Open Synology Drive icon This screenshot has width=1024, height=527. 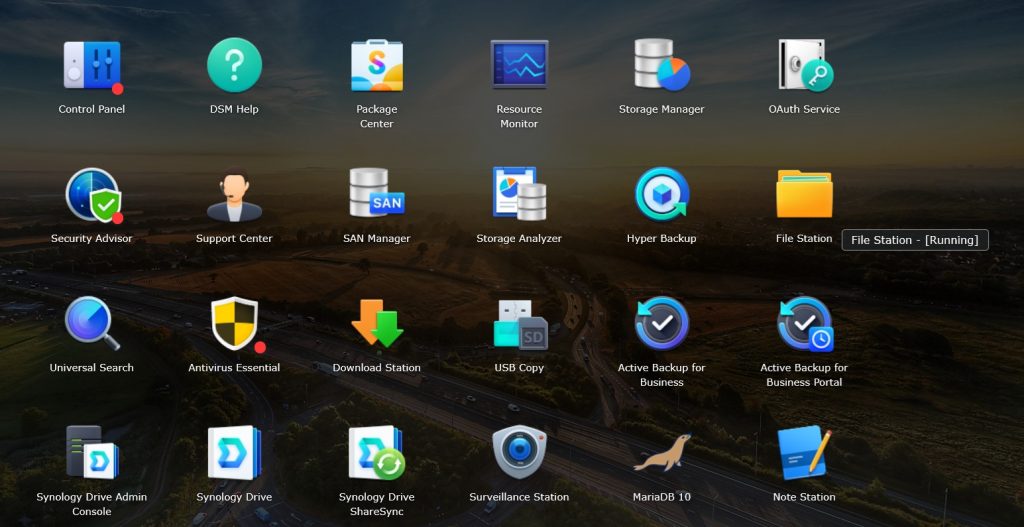coord(234,453)
